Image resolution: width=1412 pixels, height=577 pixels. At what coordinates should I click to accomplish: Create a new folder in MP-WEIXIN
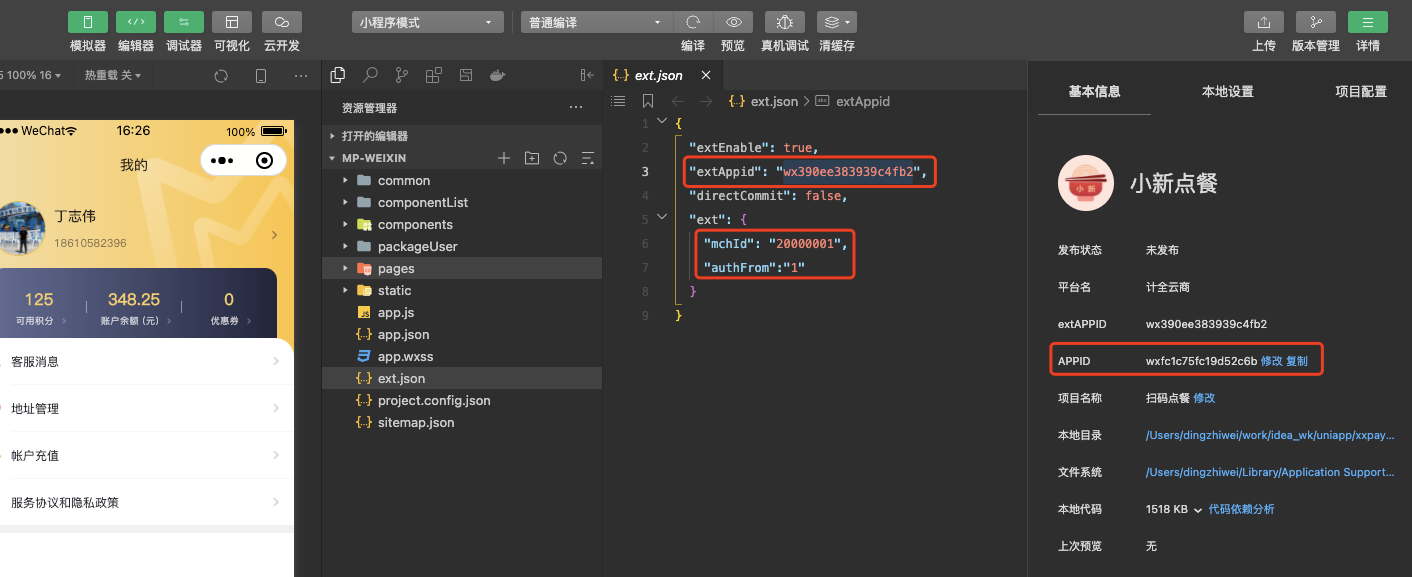(532, 158)
